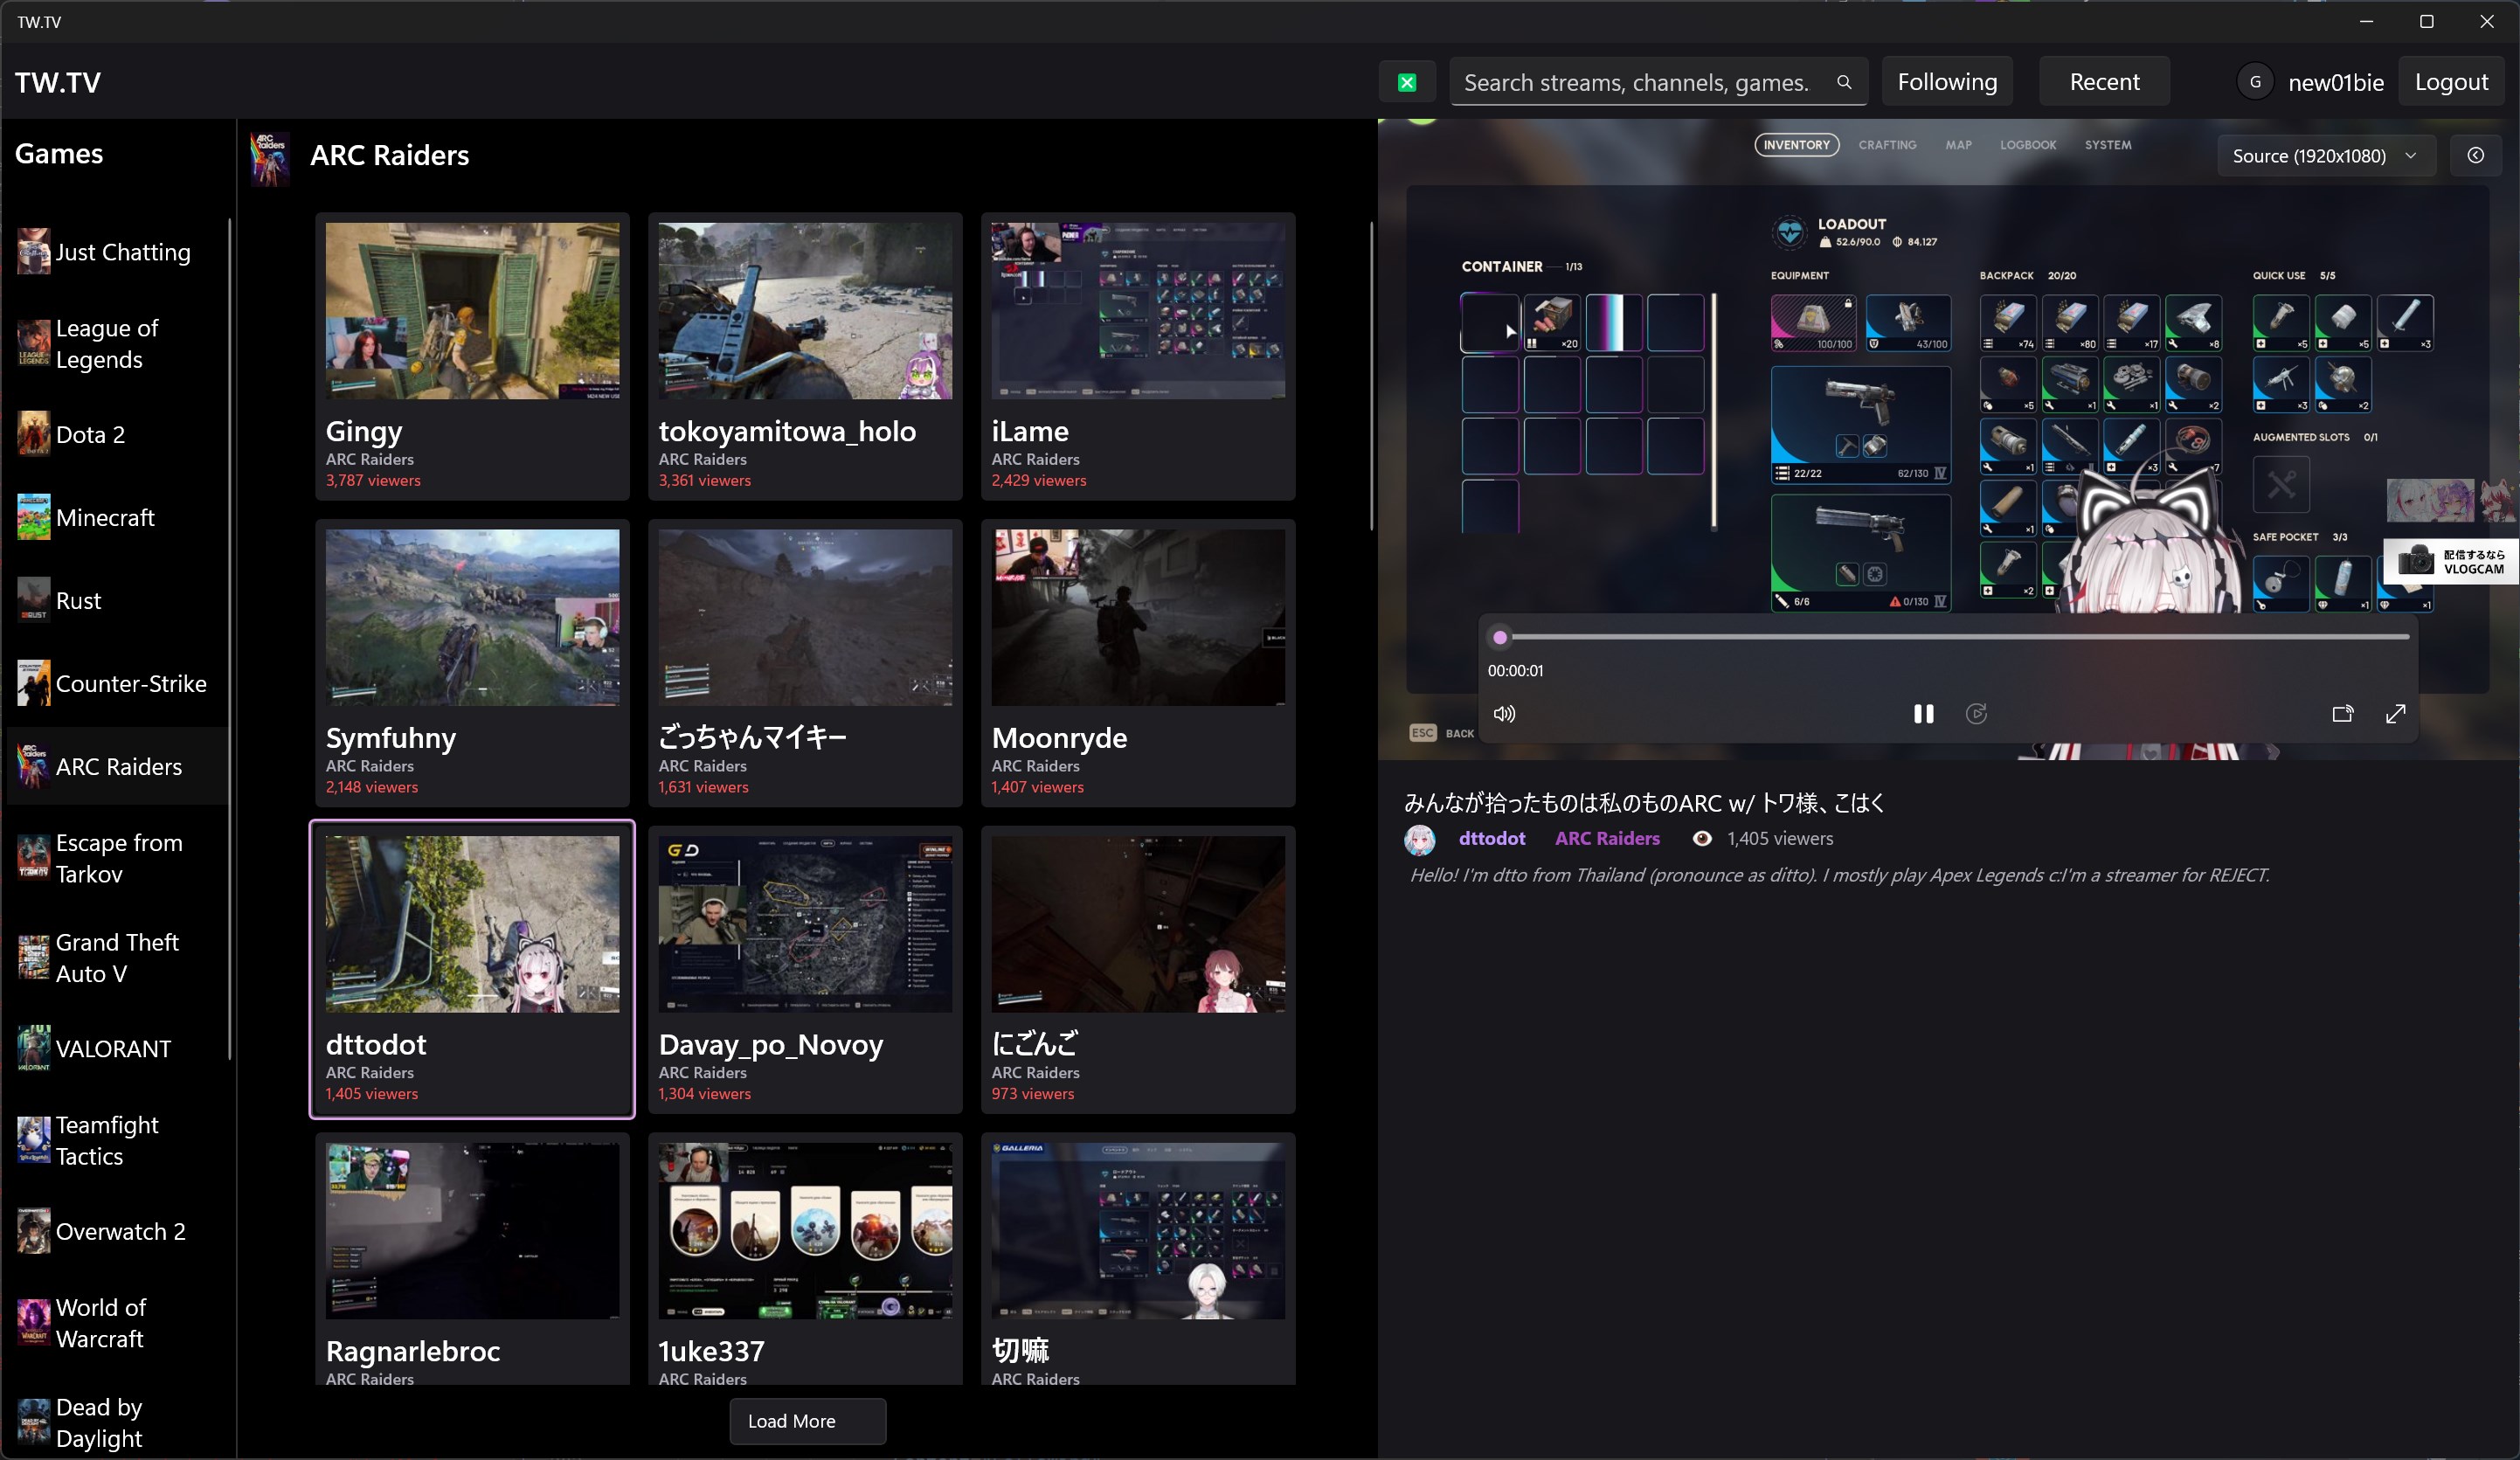Select VALORANT in the Games sidebar
The image size is (2520, 1460).
pyautogui.click(x=118, y=1049)
